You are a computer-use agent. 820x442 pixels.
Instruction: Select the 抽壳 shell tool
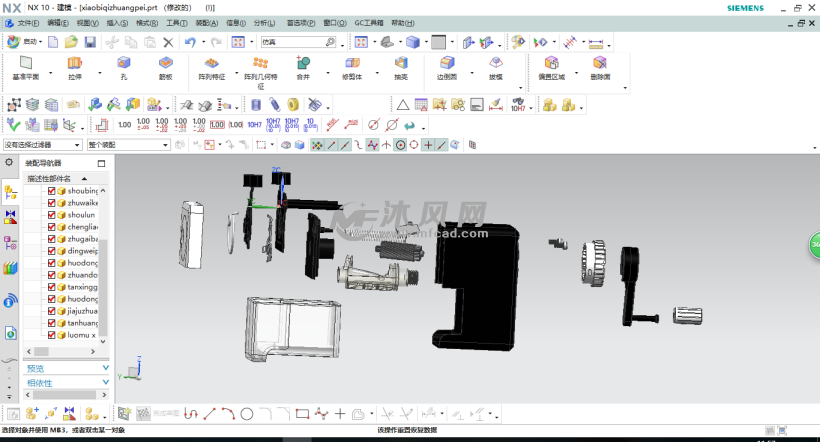(401, 68)
